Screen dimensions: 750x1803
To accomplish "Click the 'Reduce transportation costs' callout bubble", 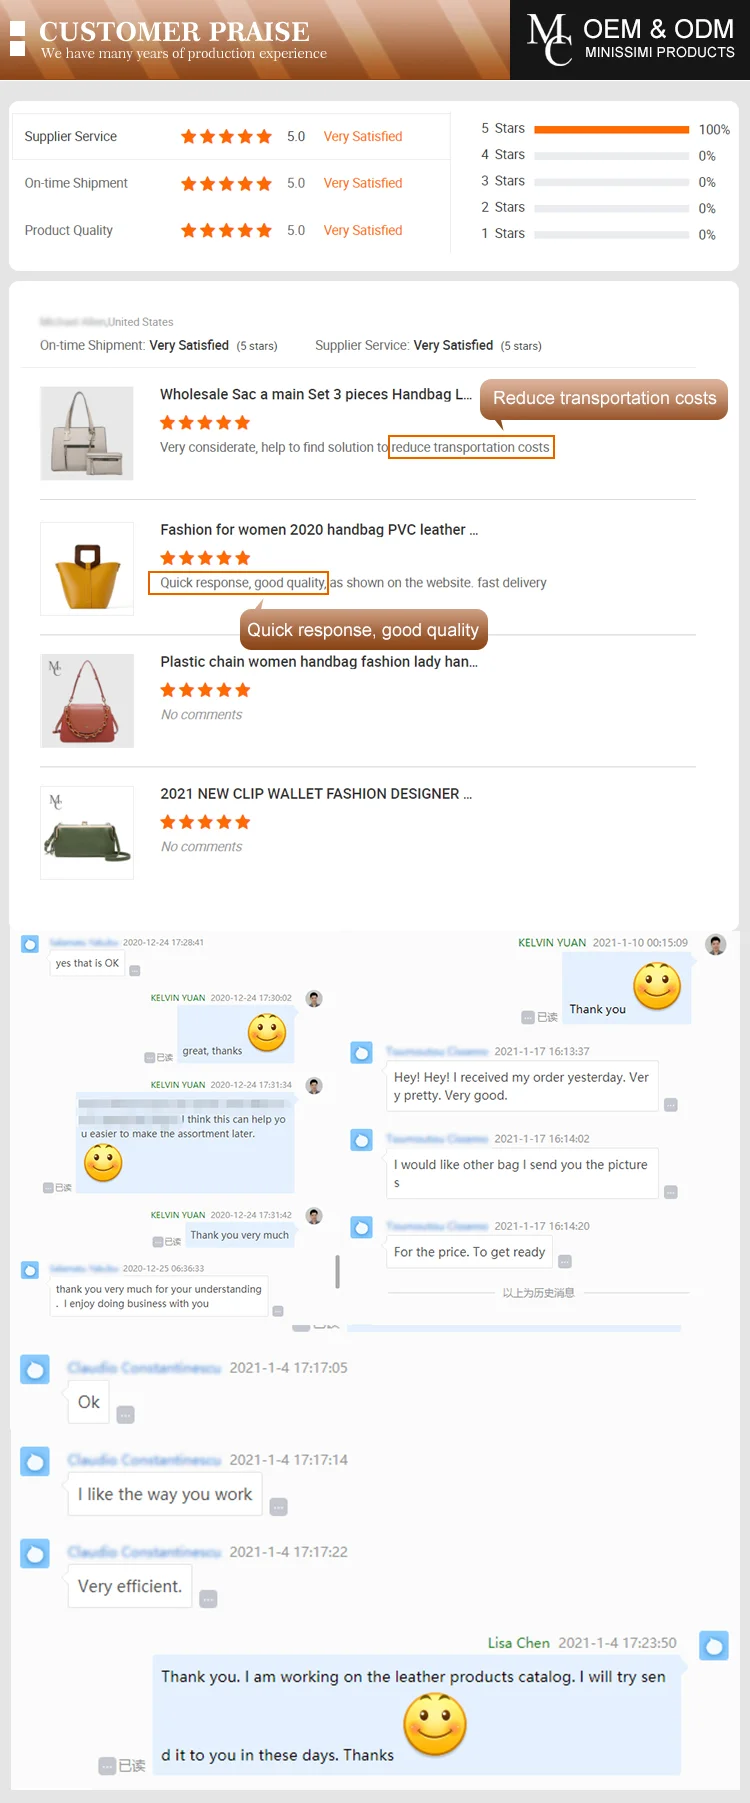I will tap(604, 398).
